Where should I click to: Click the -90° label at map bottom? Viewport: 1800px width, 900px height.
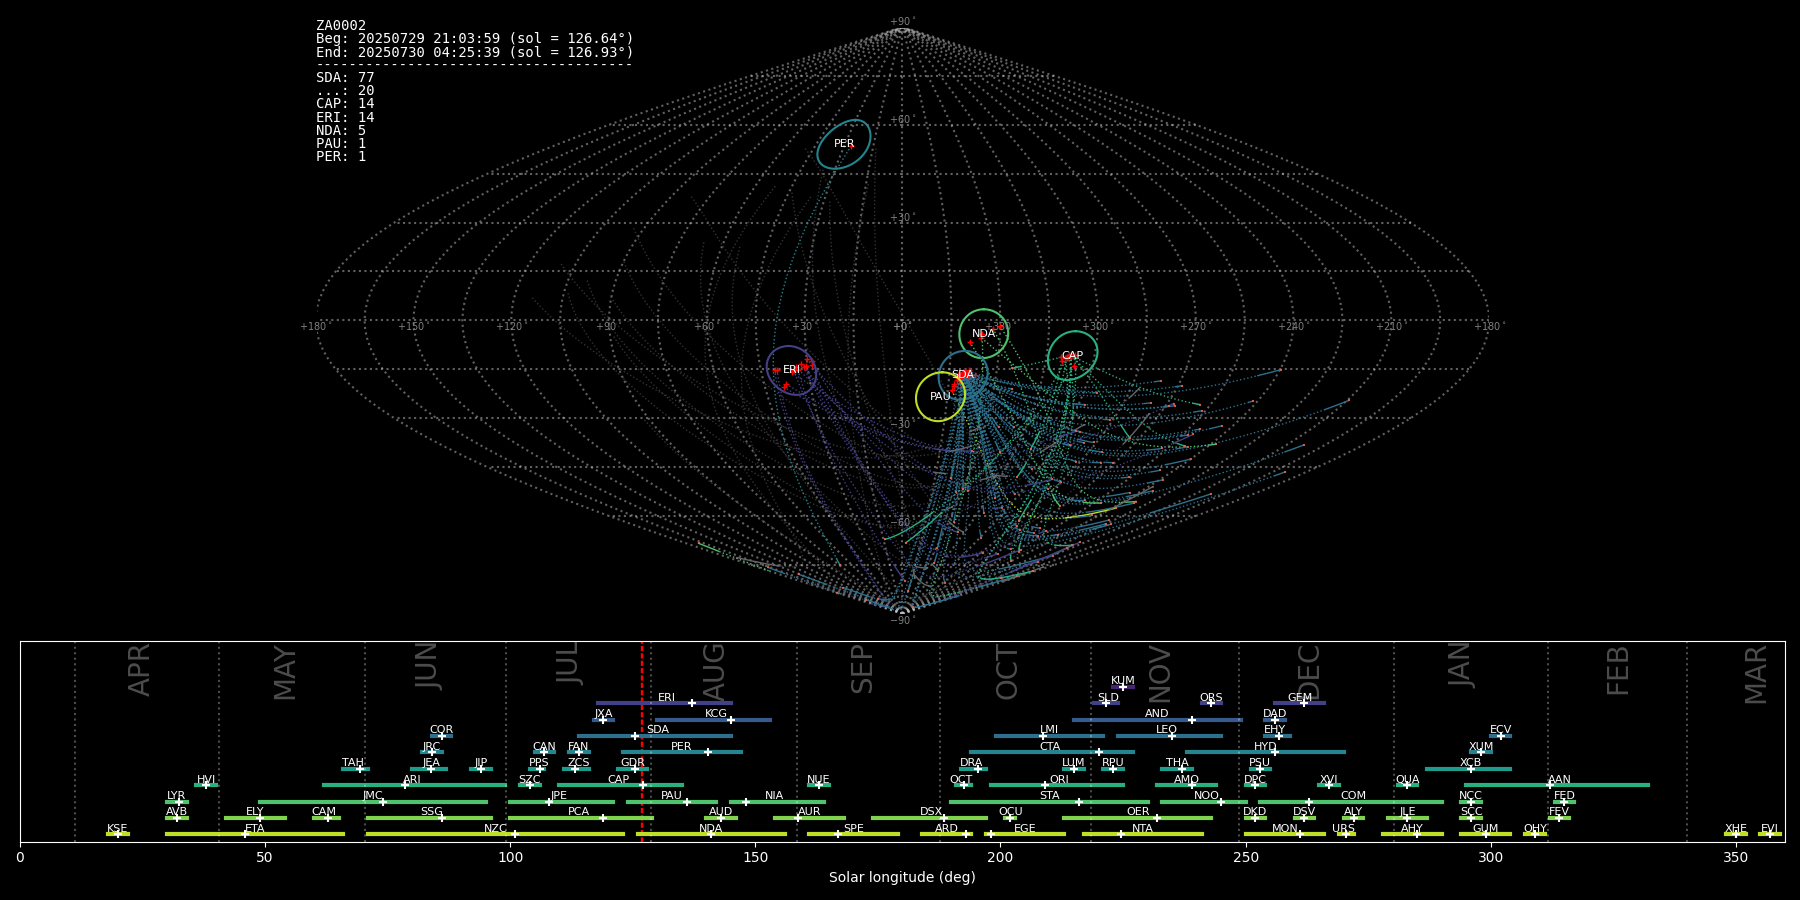coord(902,621)
